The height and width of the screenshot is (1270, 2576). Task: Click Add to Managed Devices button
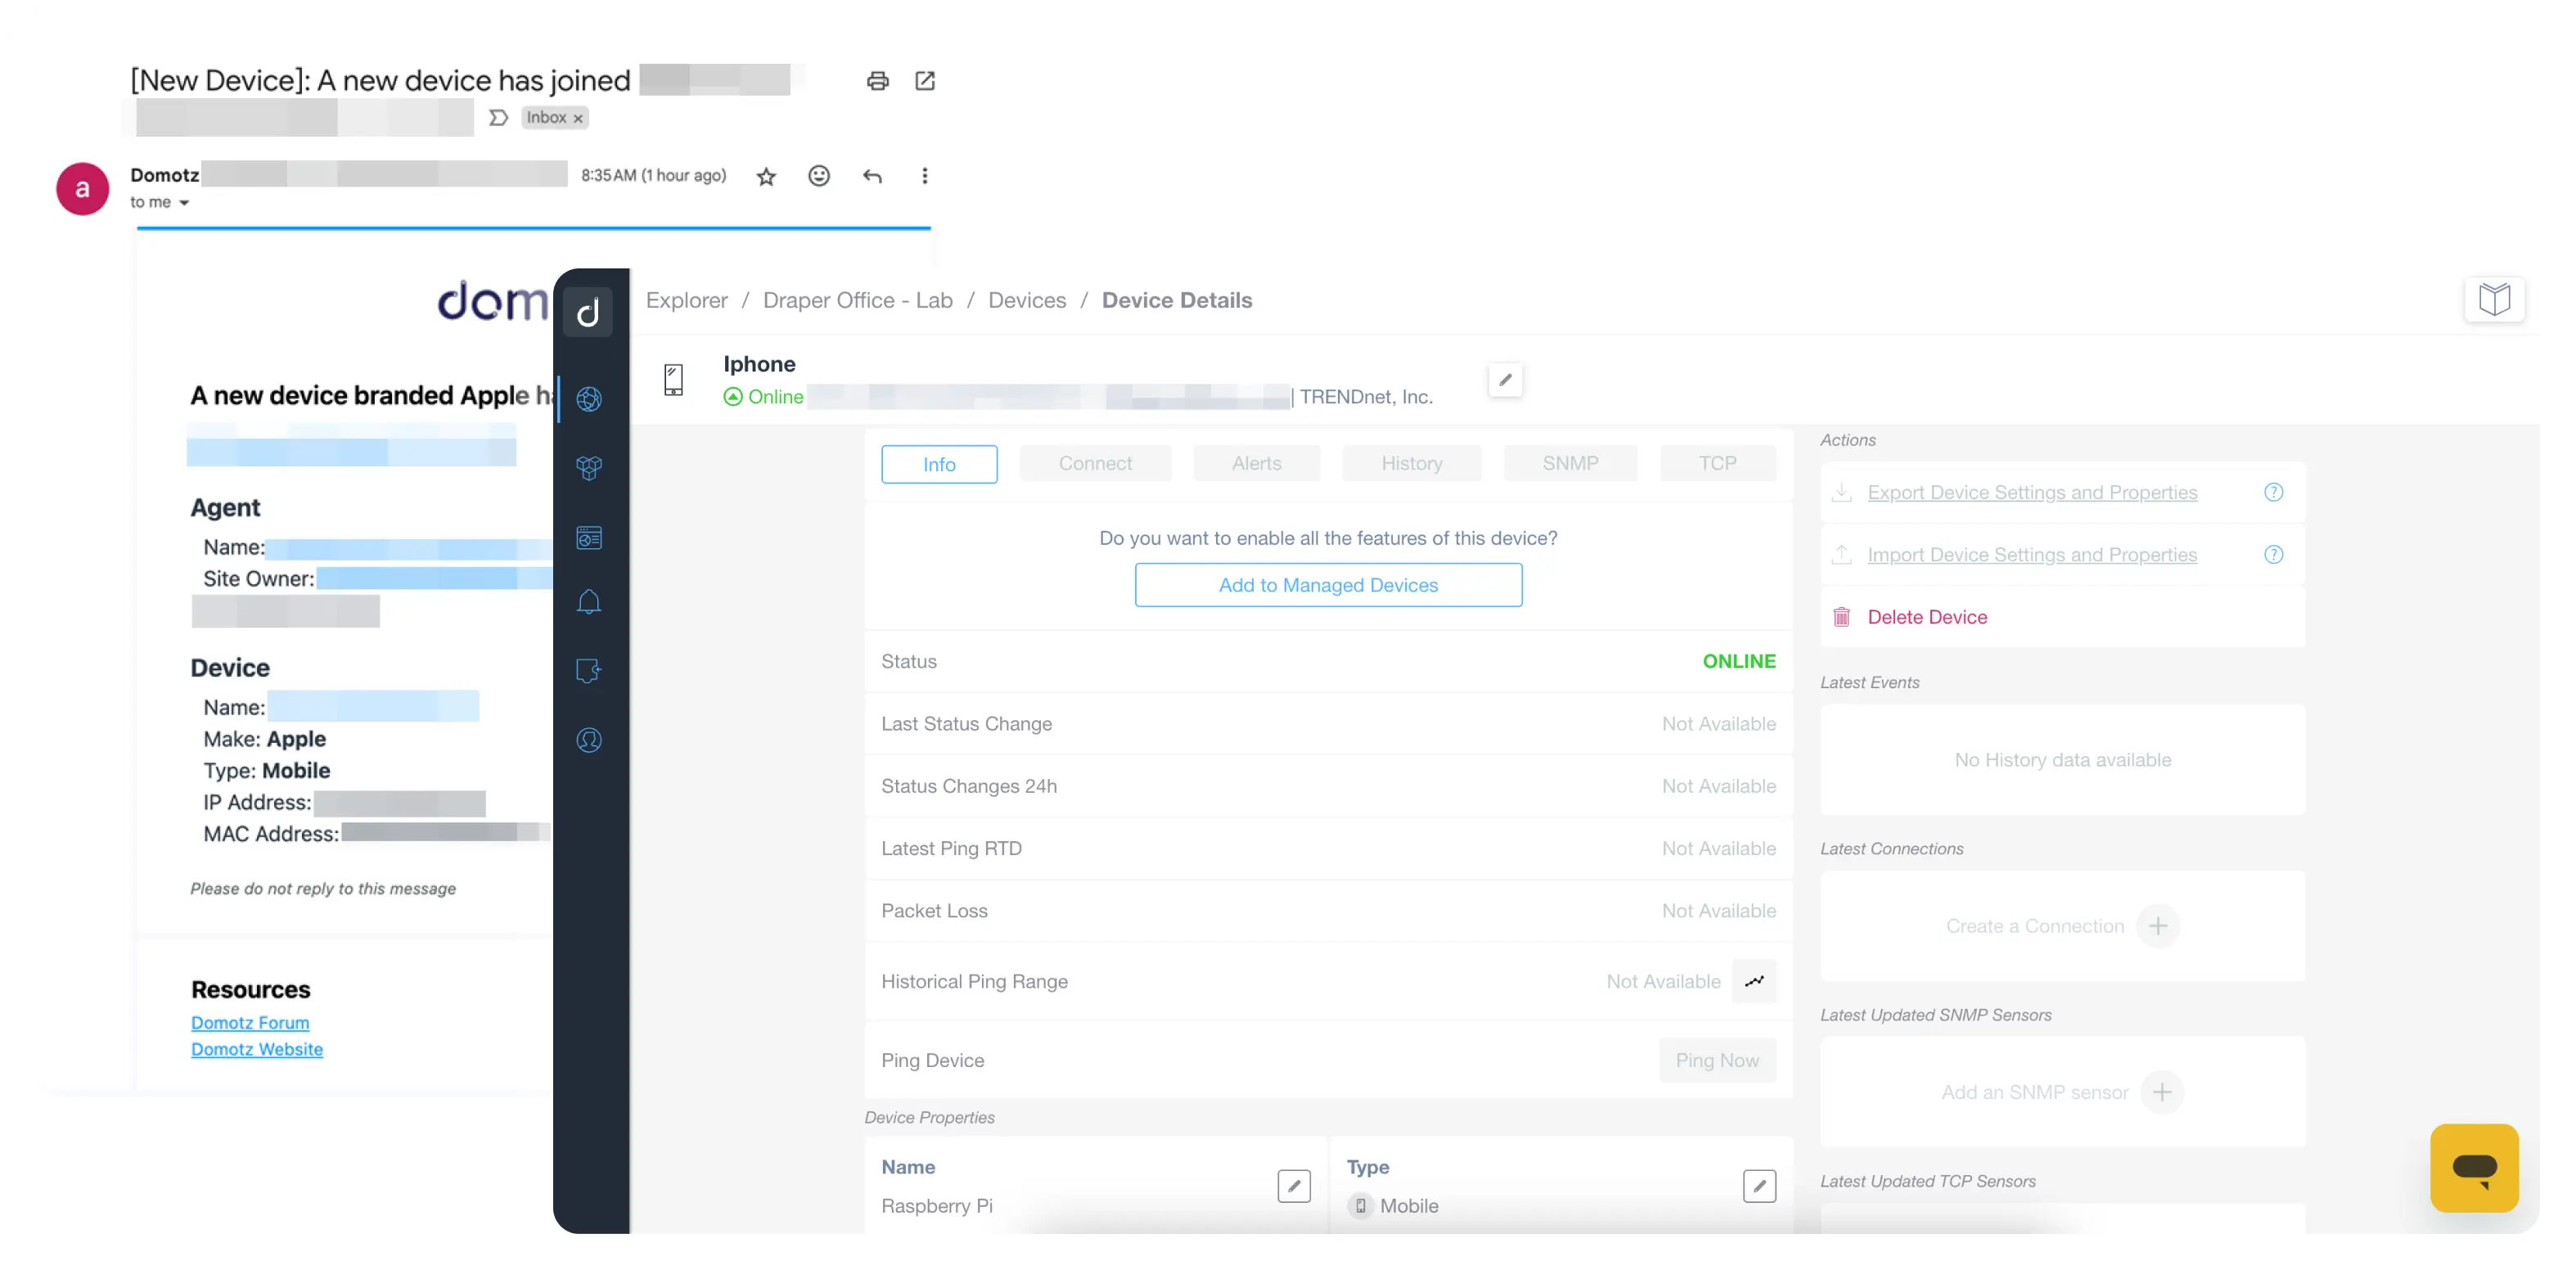1327,585
